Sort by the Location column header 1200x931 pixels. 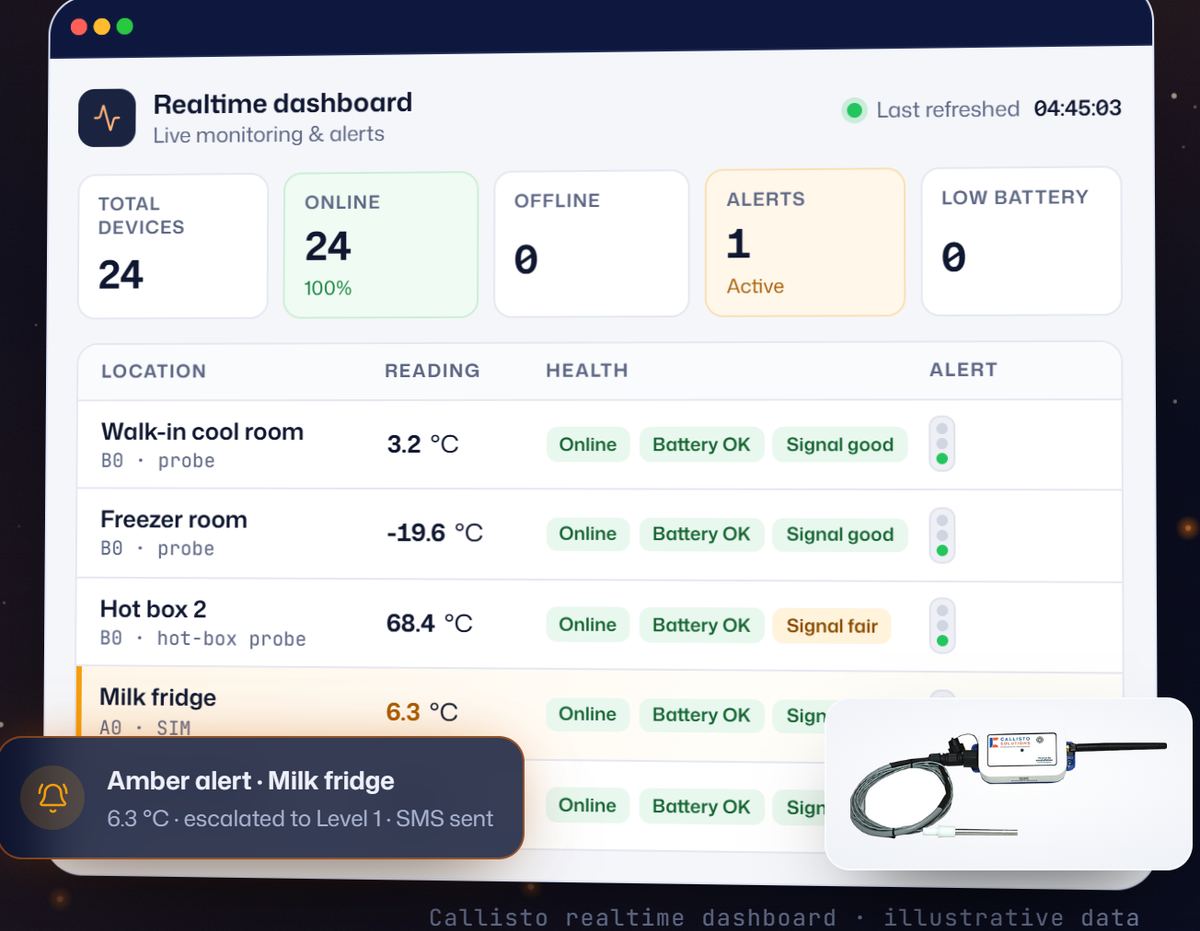(x=154, y=371)
